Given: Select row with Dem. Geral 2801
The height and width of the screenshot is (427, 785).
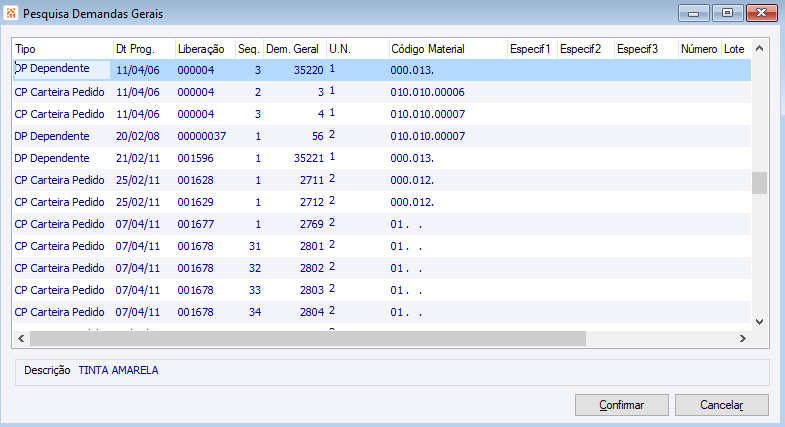Looking at the screenshot, I should (x=382, y=246).
